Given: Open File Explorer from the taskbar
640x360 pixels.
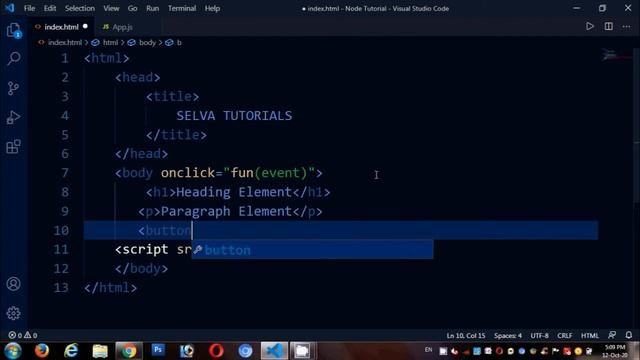Looking at the screenshot, I should (100, 351).
